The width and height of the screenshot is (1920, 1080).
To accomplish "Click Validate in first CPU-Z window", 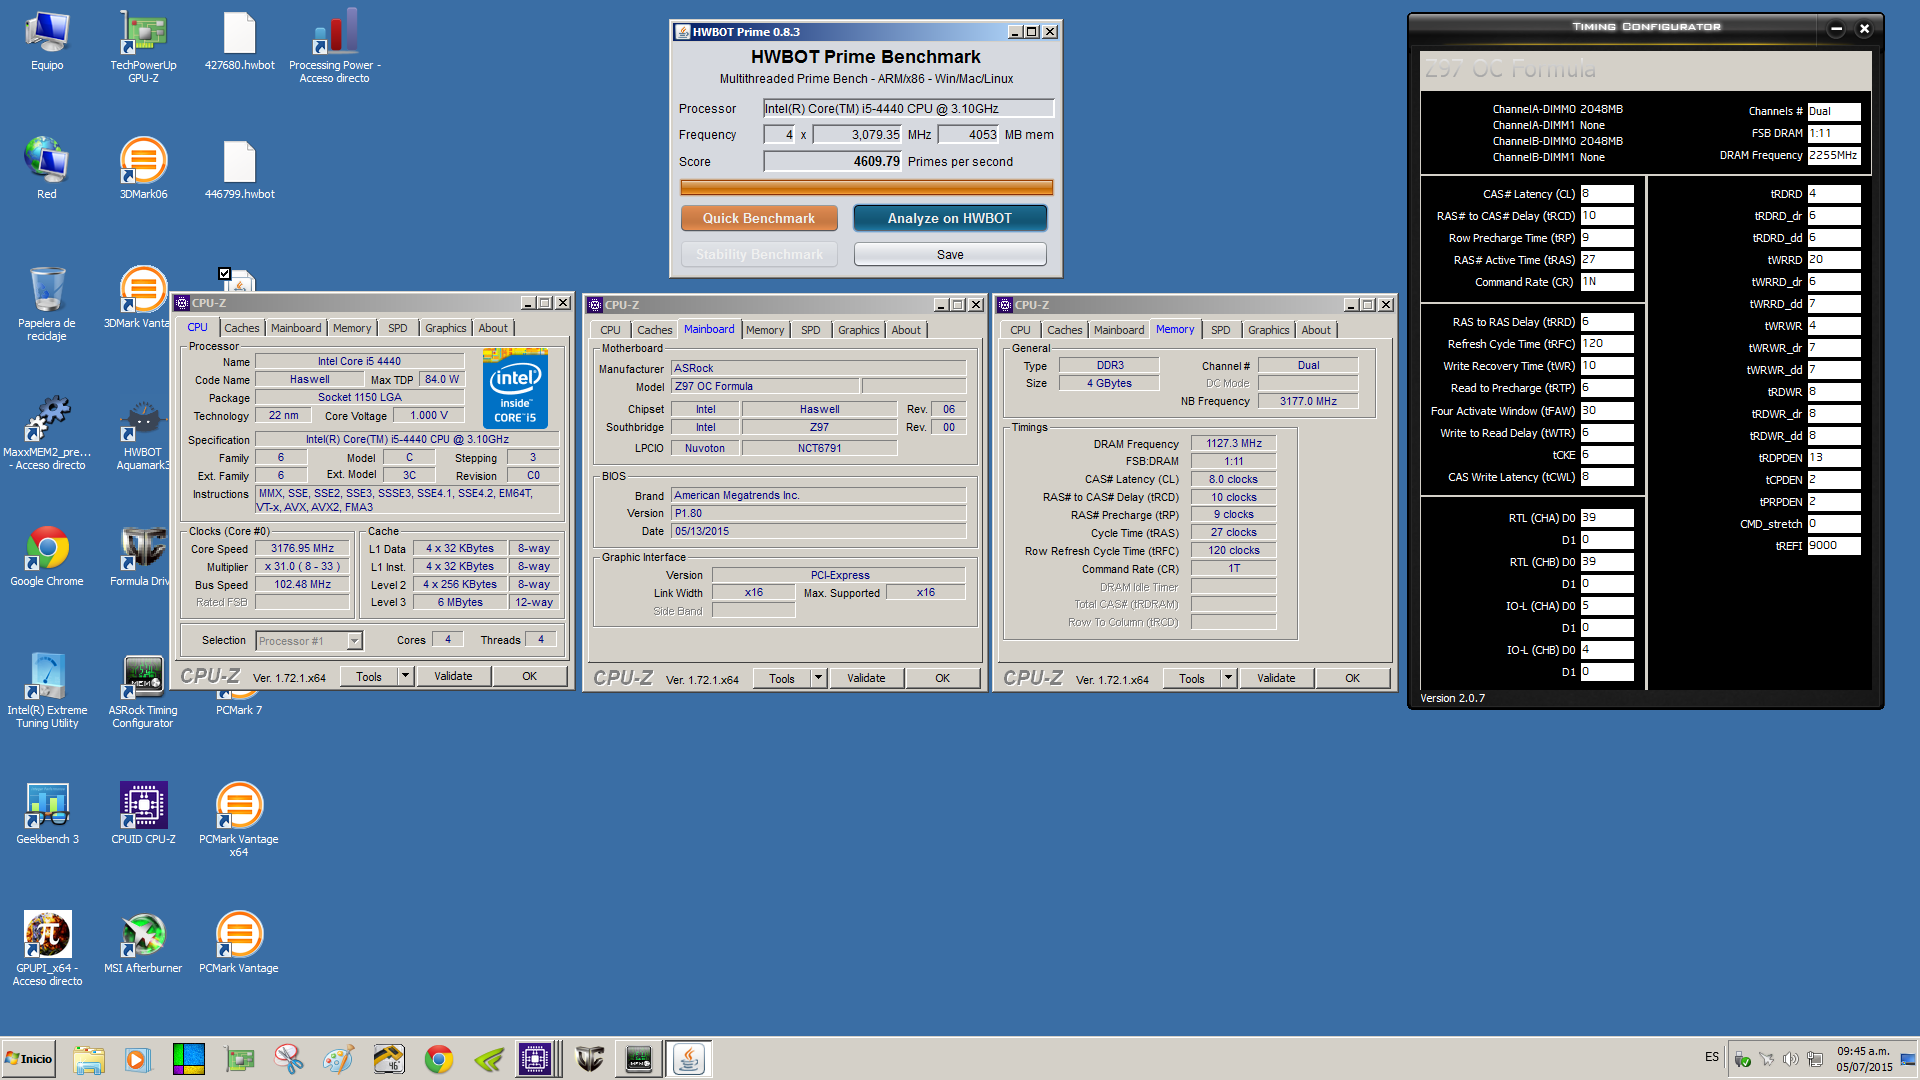I will click(x=453, y=677).
